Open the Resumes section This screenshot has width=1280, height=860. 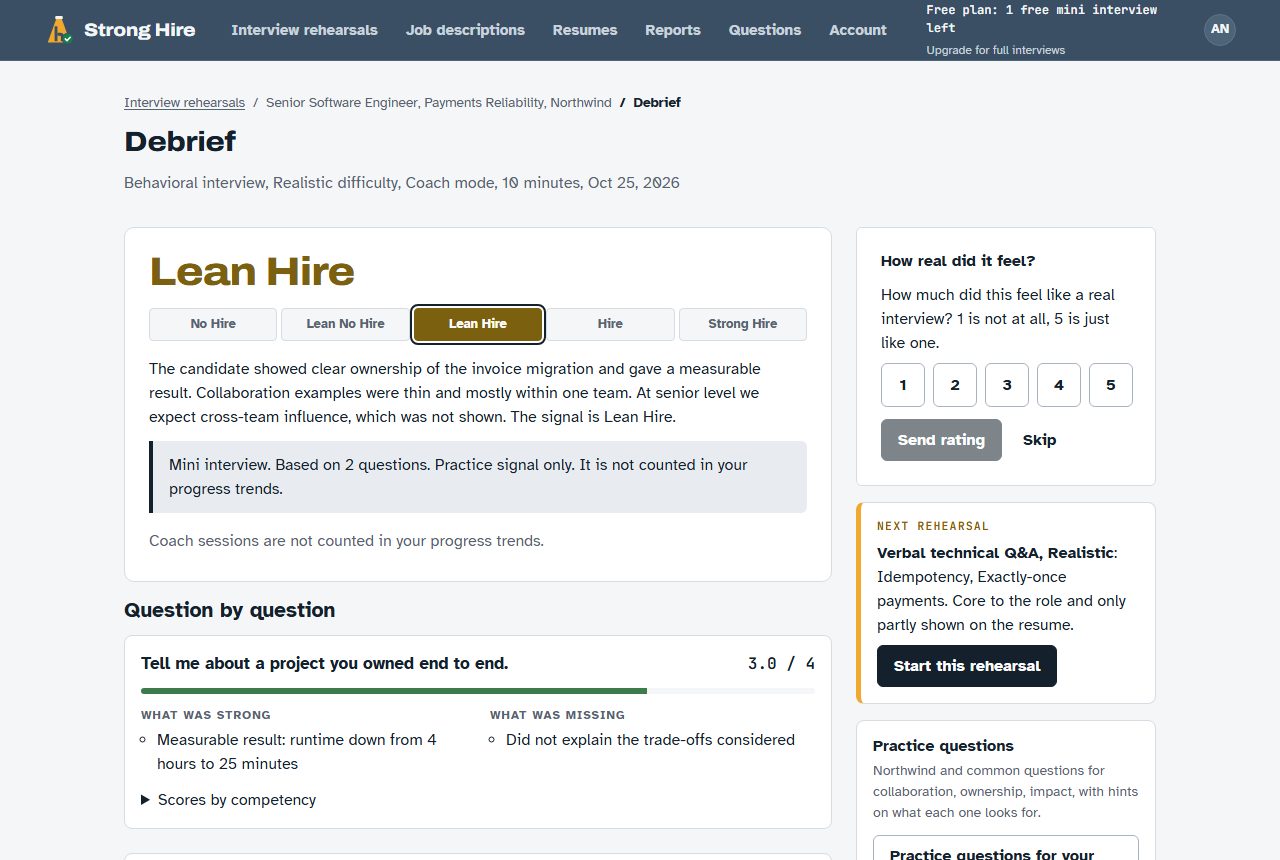pyautogui.click(x=585, y=30)
